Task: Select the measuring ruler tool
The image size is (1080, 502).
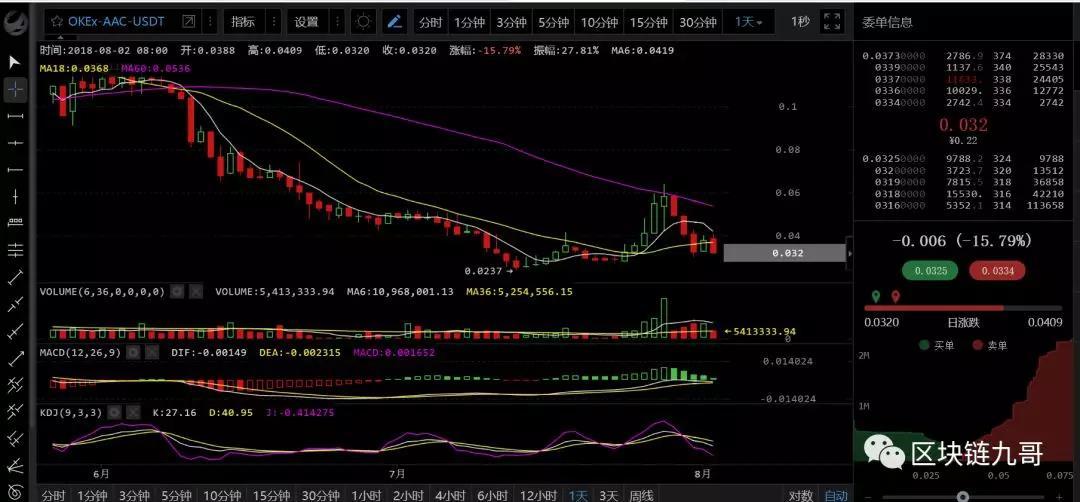Action: pyautogui.click(x=15, y=222)
